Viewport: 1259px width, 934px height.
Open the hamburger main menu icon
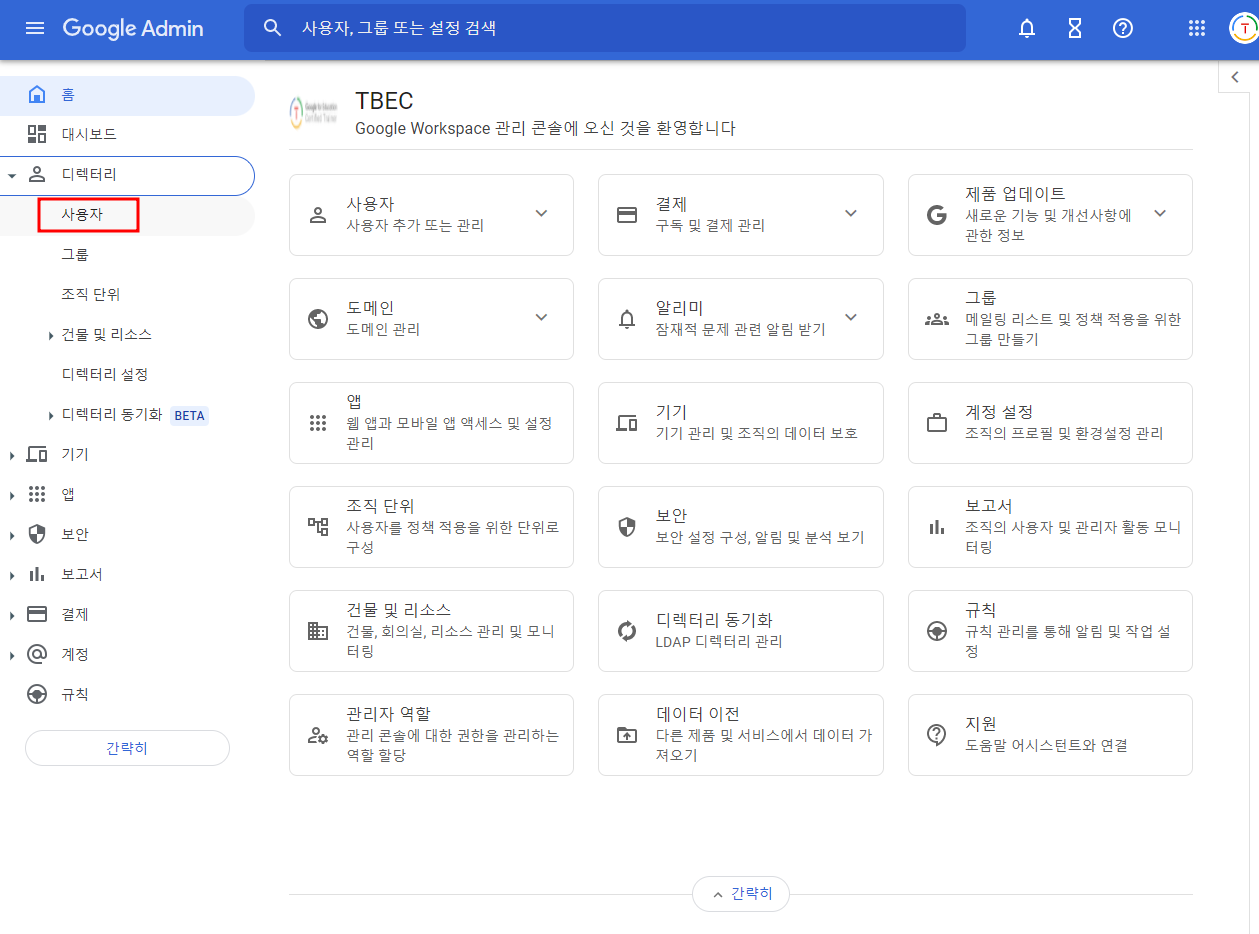pos(35,28)
